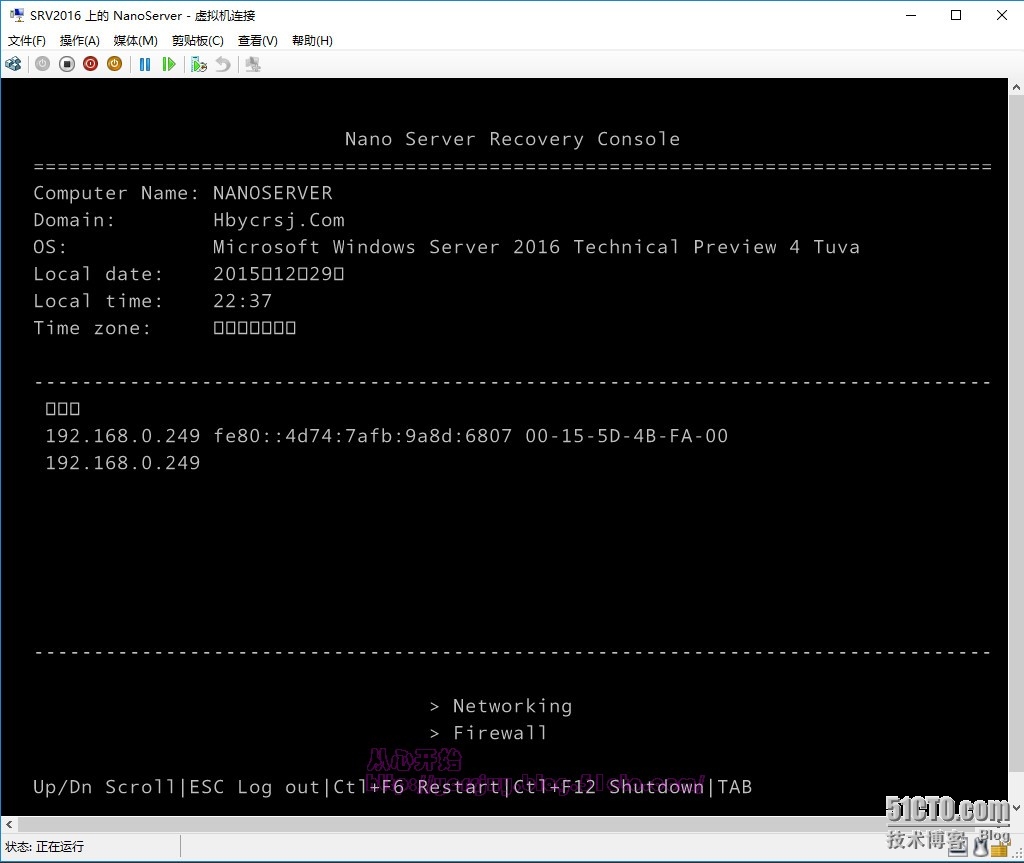Maximize the virtual machine connection window
This screenshot has width=1024, height=863.
pyautogui.click(x=956, y=15)
